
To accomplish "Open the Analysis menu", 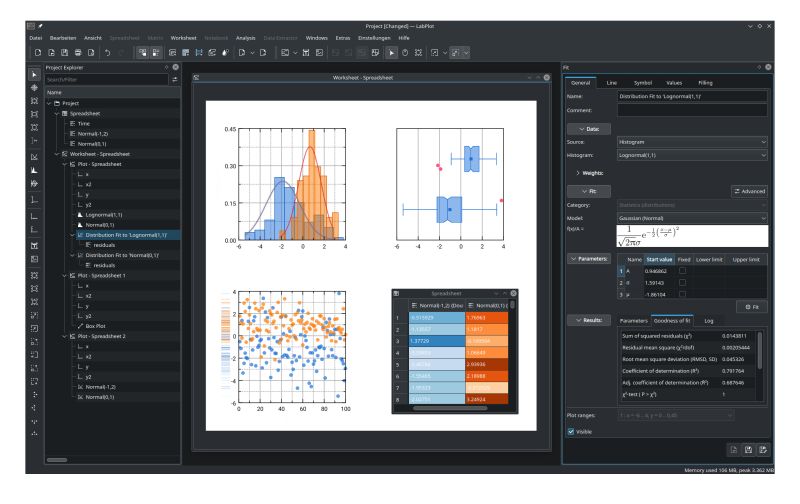I will 245,37.
